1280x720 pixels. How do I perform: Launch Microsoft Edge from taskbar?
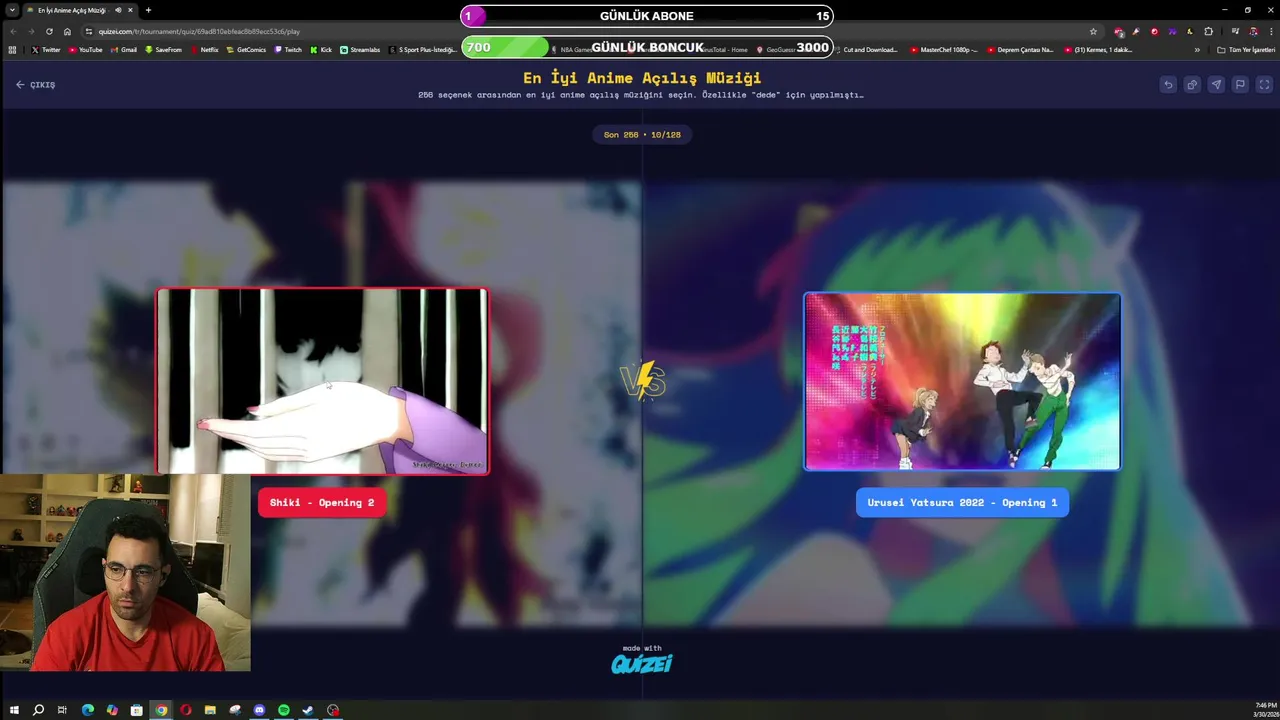point(87,710)
